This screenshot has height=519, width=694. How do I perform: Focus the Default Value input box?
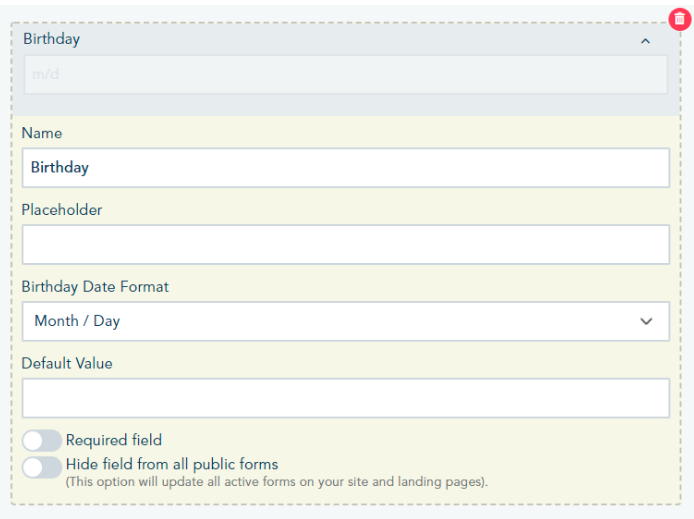[345, 398]
